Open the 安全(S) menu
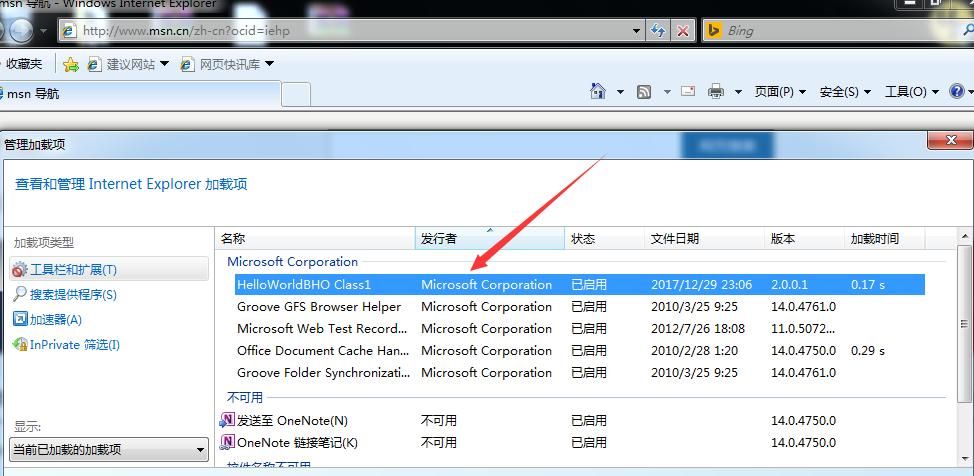This screenshot has width=974, height=476. pyautogui.click(x=845, y=92)
